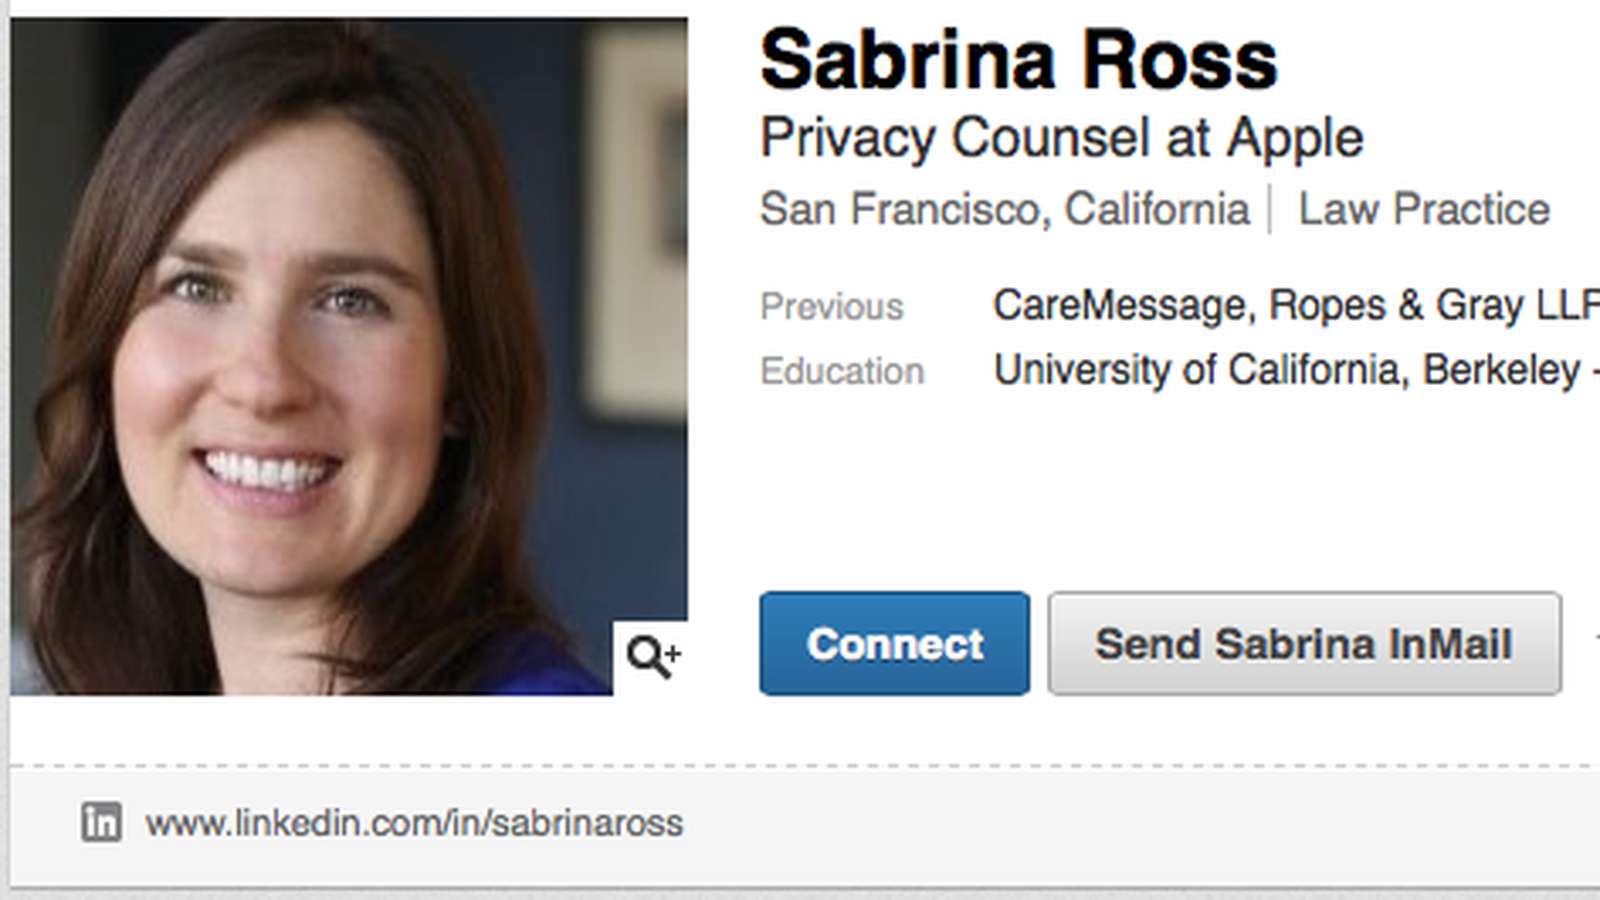Open the Law Practice industry link
This screenshot has width=1600, height=900.
(x=1423, y=208)
